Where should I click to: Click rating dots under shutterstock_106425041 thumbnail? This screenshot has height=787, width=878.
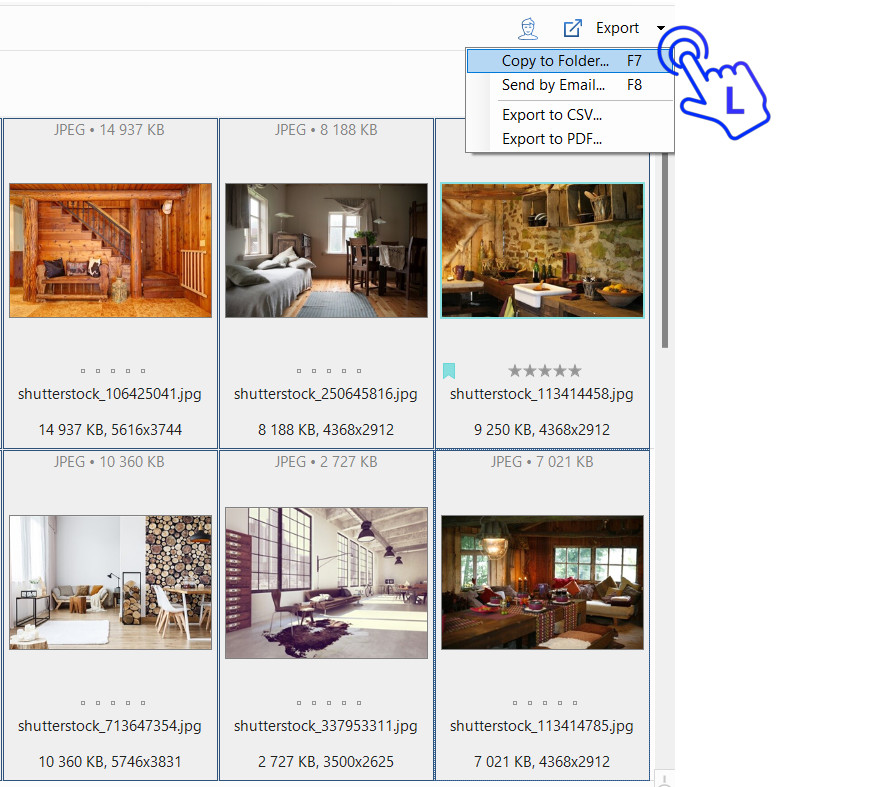tap(112, 371)
